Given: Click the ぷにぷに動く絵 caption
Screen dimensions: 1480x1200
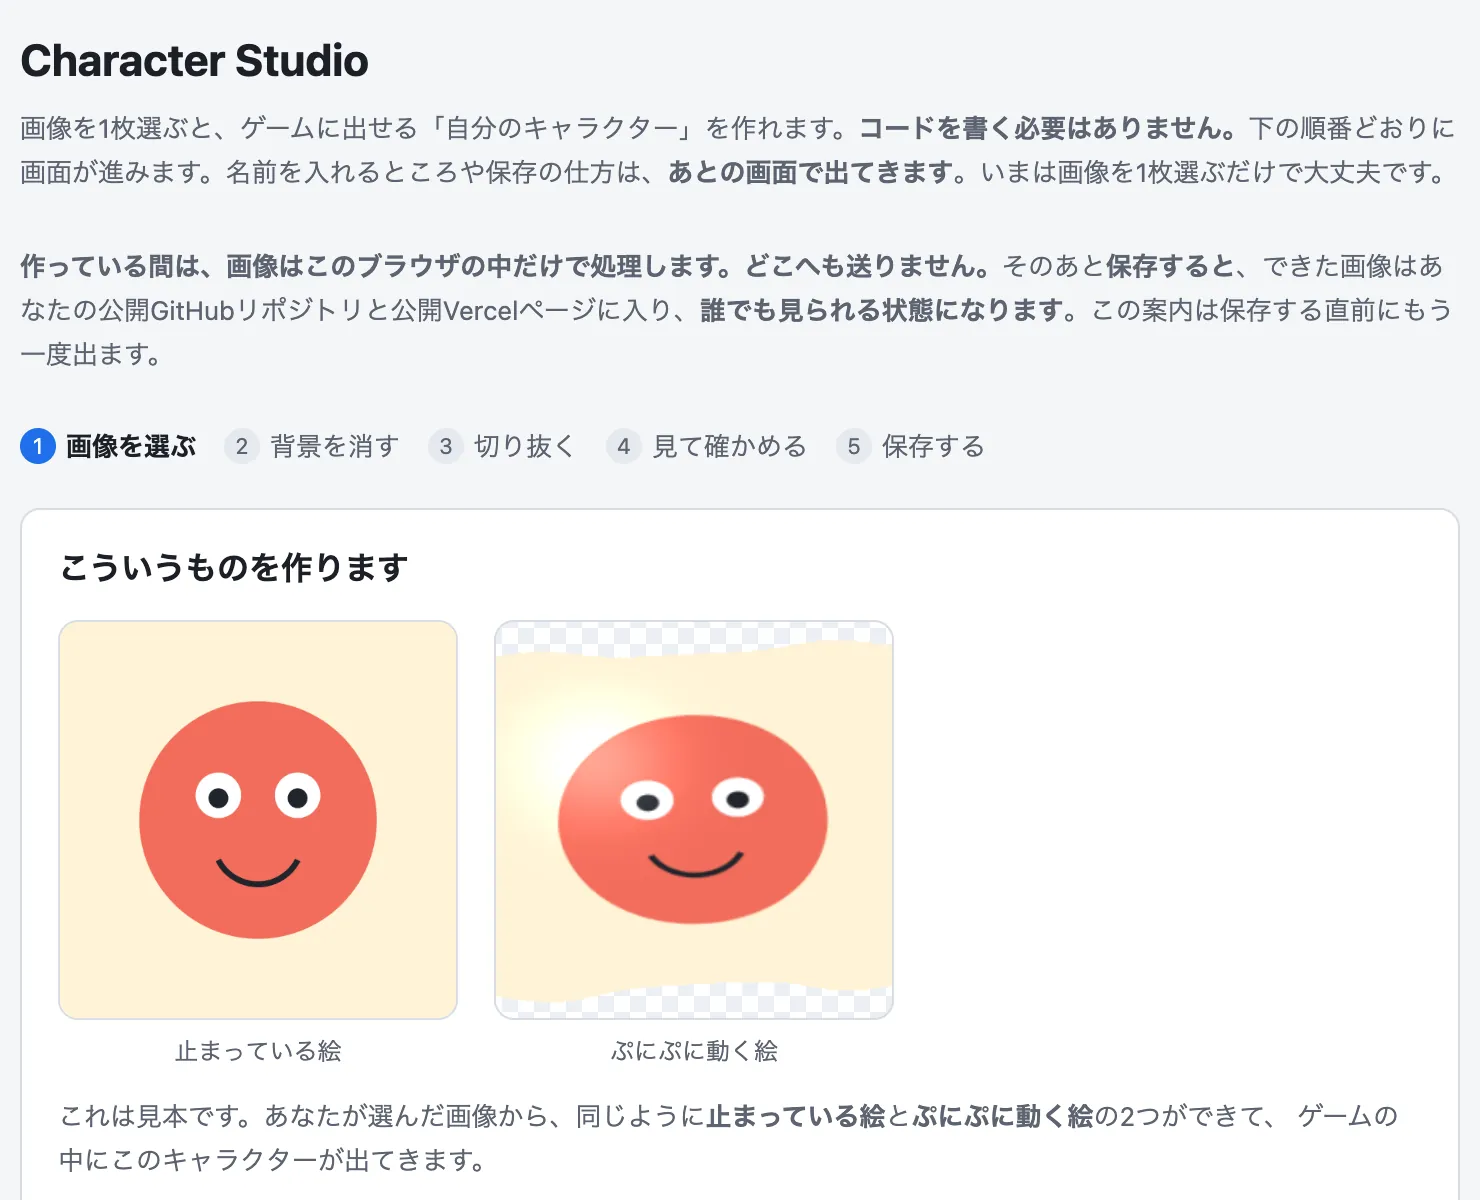Looking at the screenshot, I should click(x=694, y=1051).
